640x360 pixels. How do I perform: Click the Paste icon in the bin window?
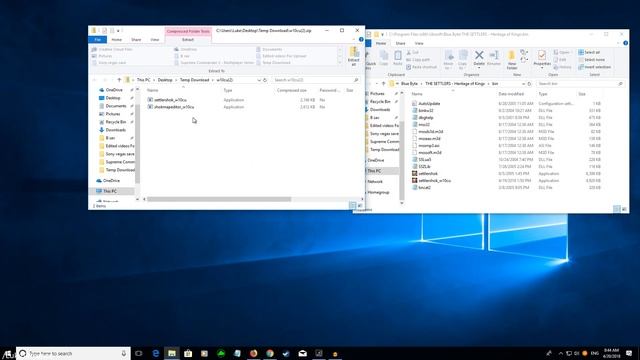[x=398, y=58]
